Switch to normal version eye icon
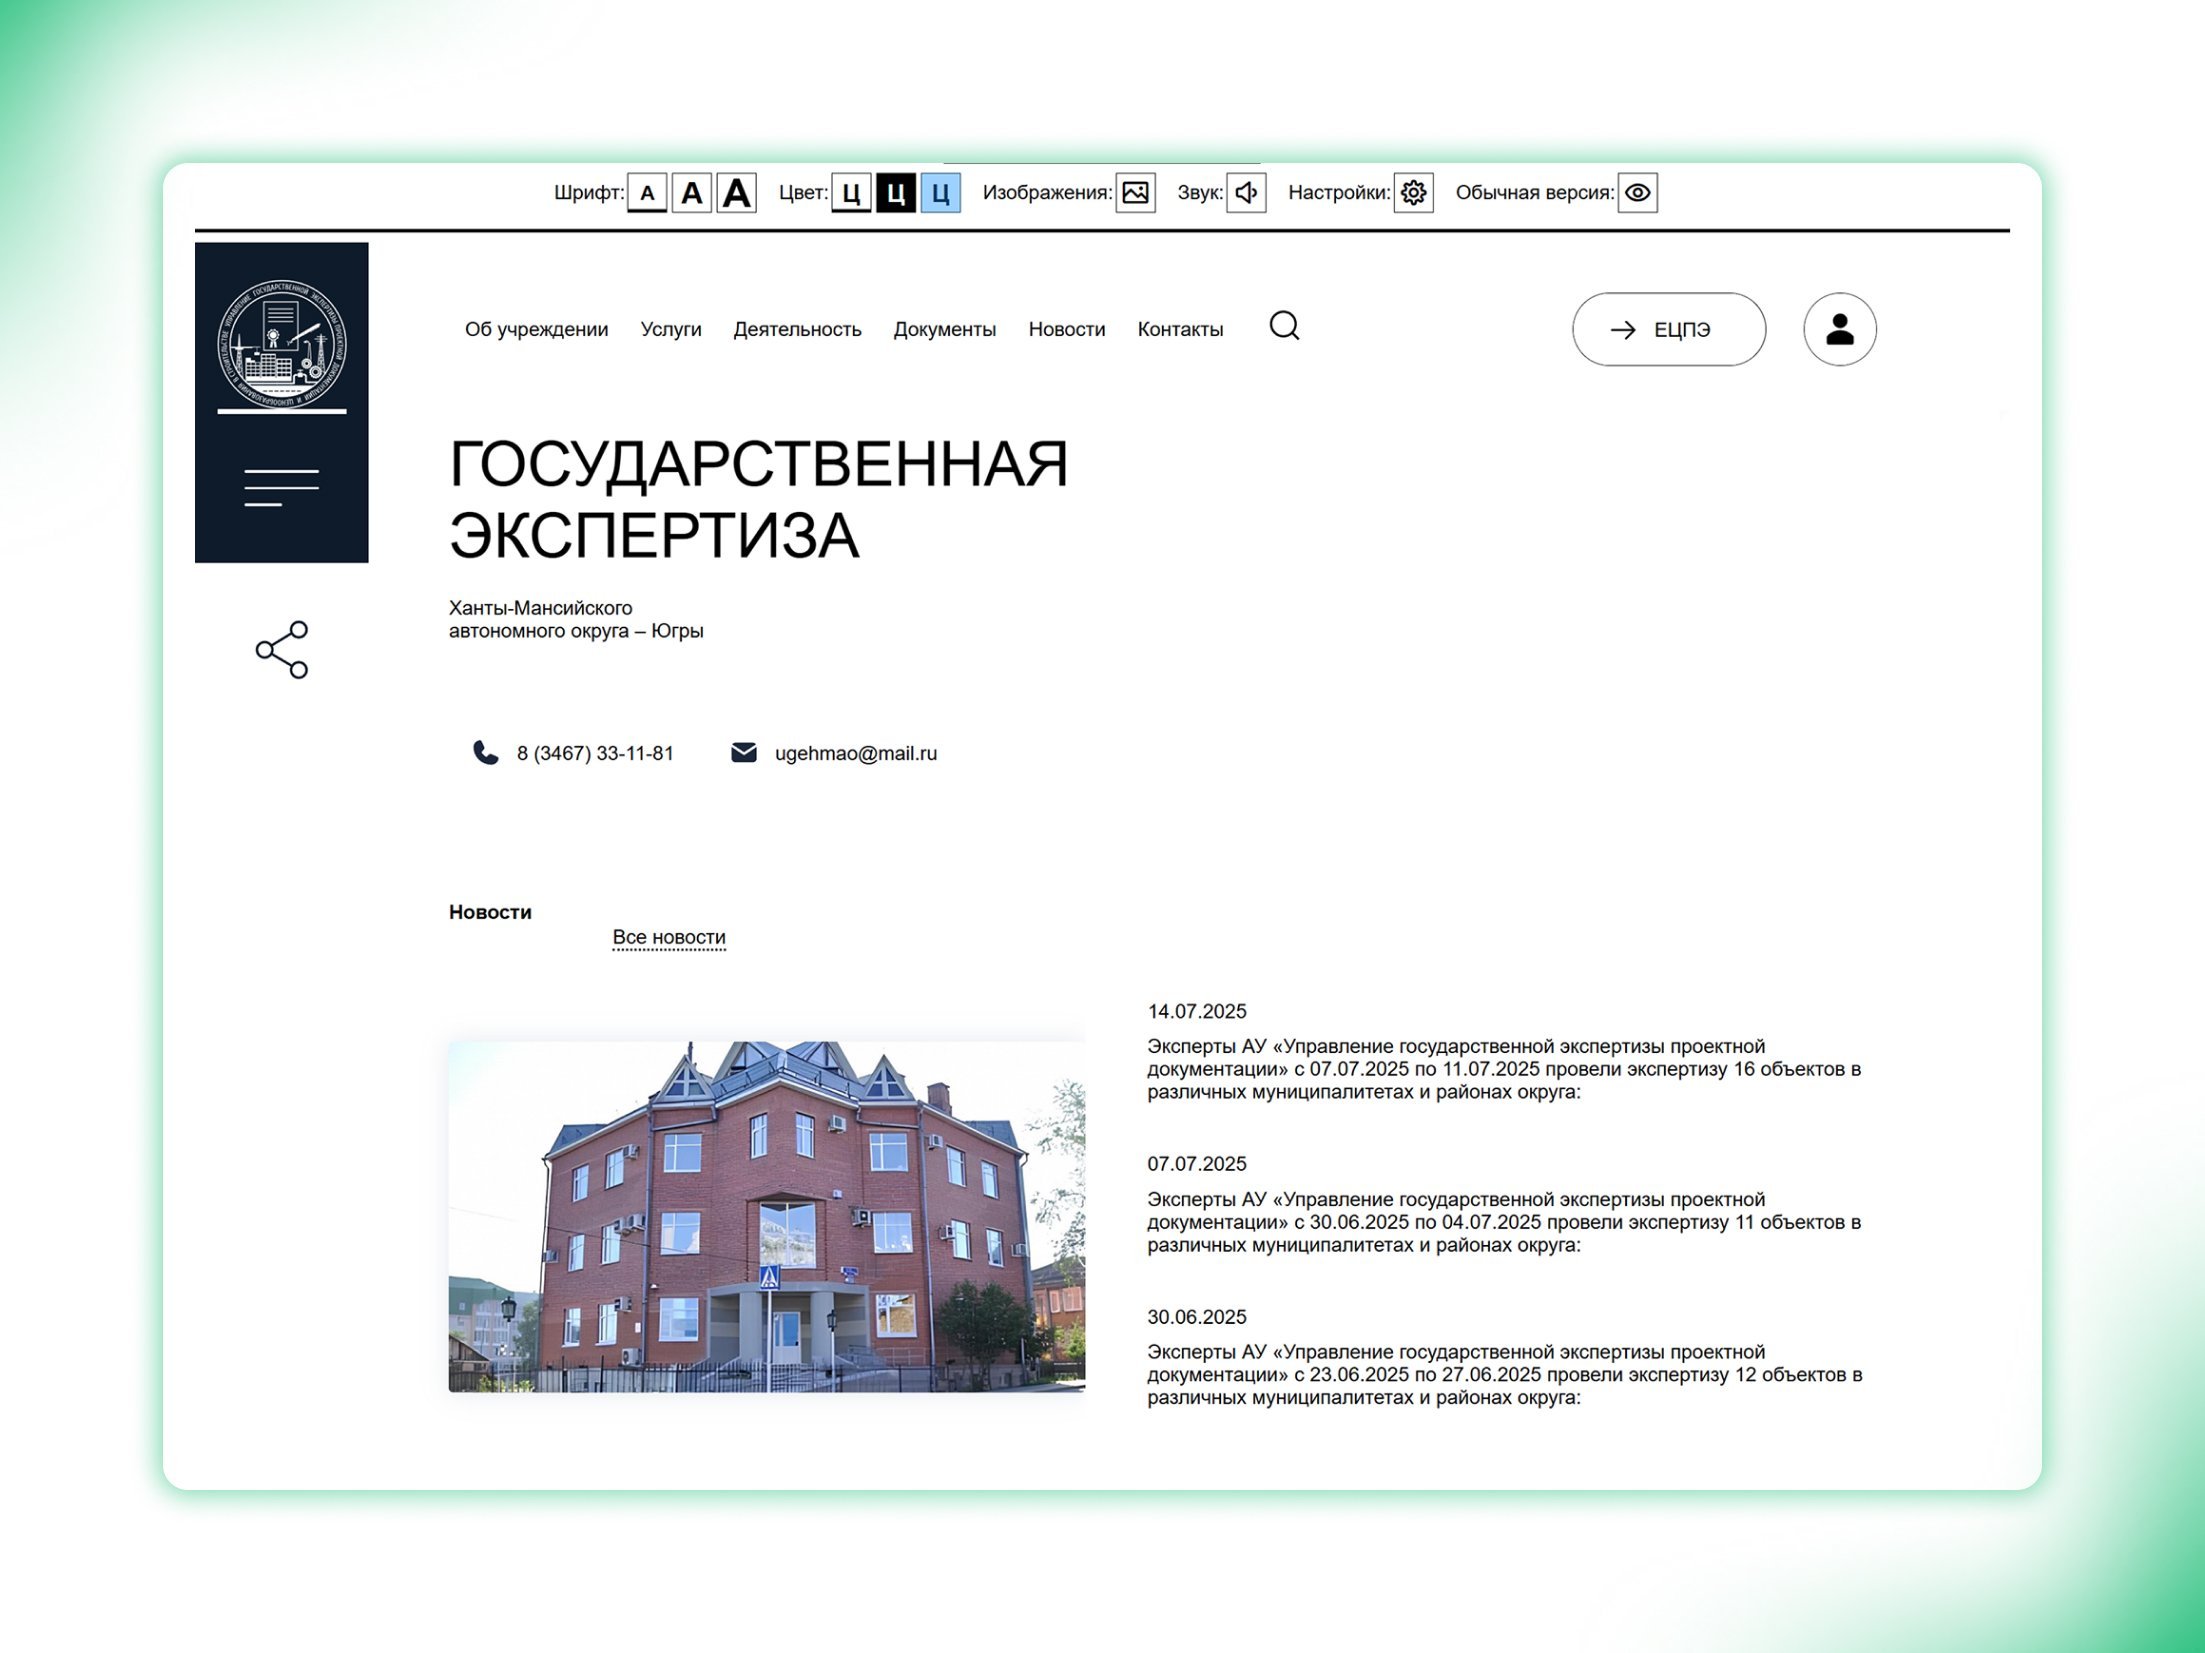Image resolution: width=2205 pixels, height=1653 pixels. (1637, 192)
